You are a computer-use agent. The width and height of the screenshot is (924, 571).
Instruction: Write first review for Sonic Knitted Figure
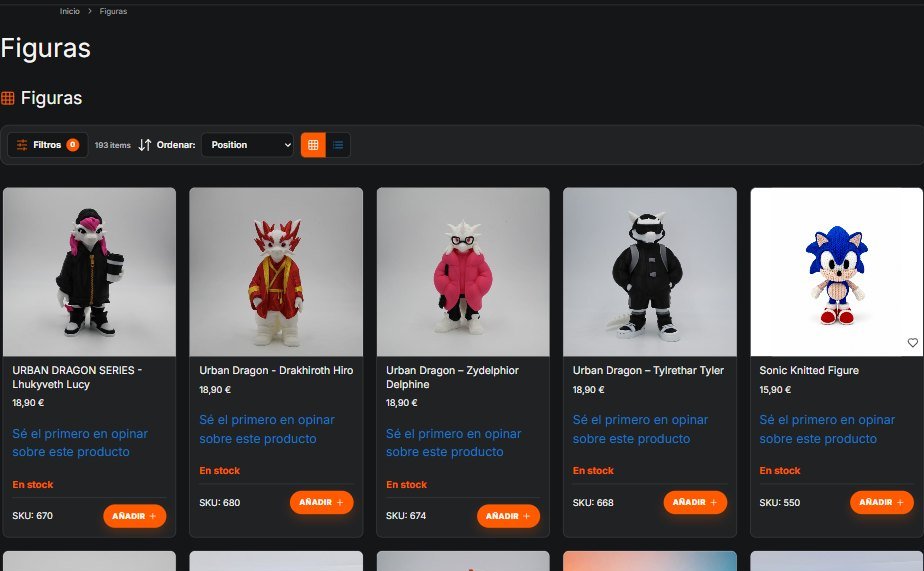tap(827, 429)
